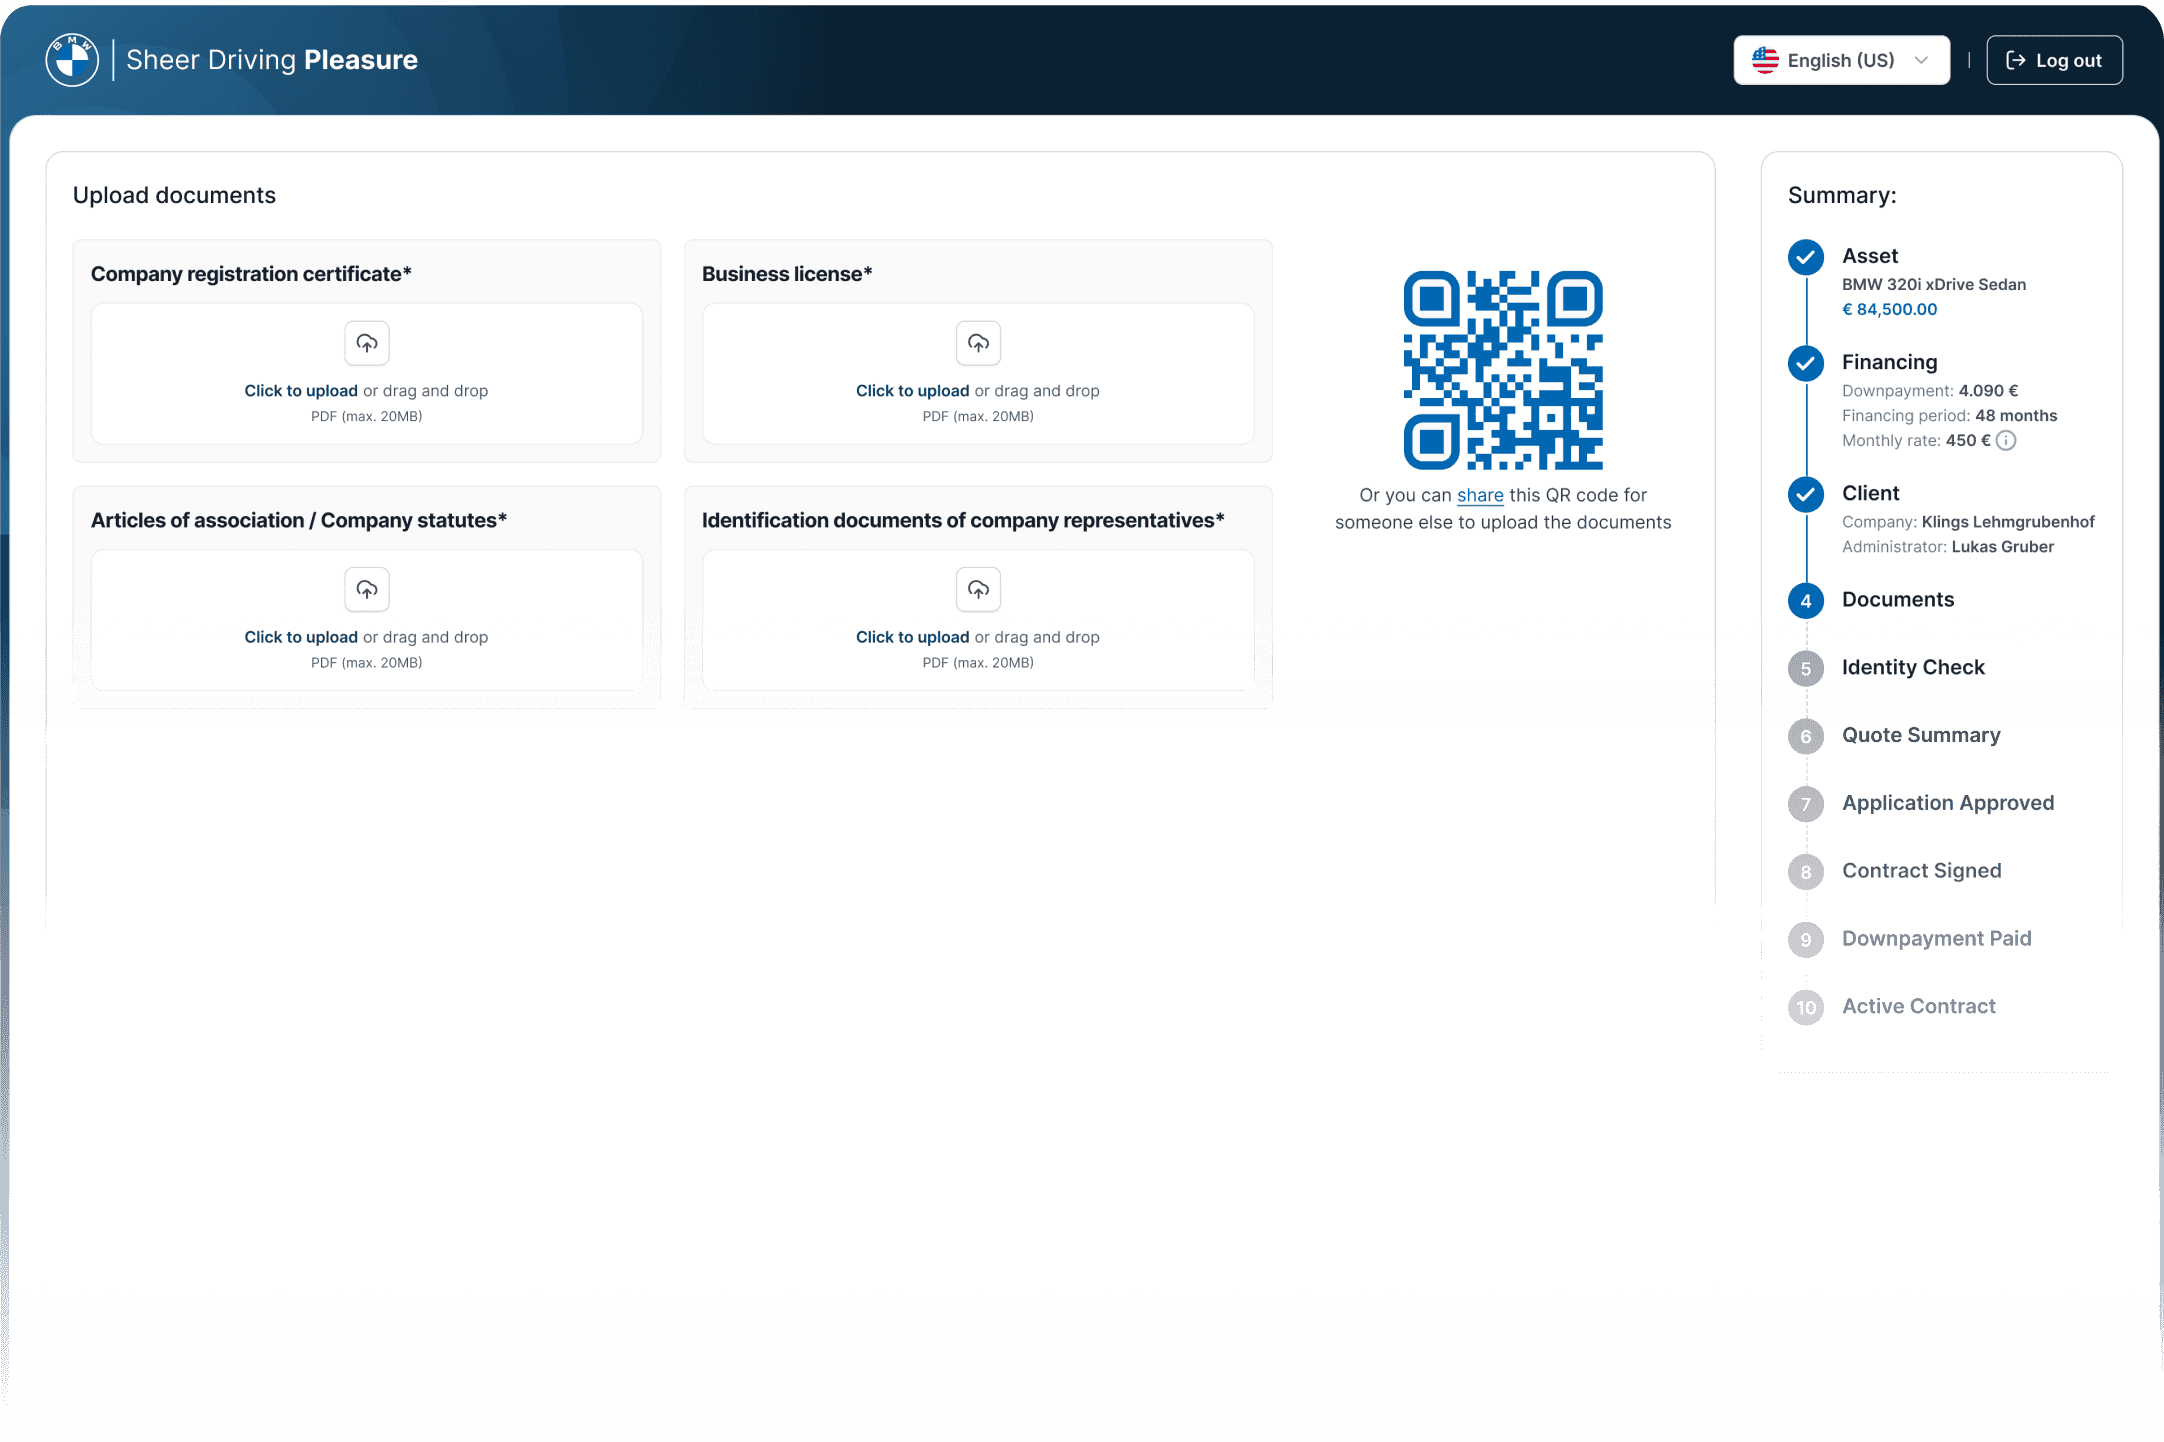The width and height of the screenshot is (2164, 1442).
Task: Click the Asset step checkmark icon
Action: coord(1805,257)
